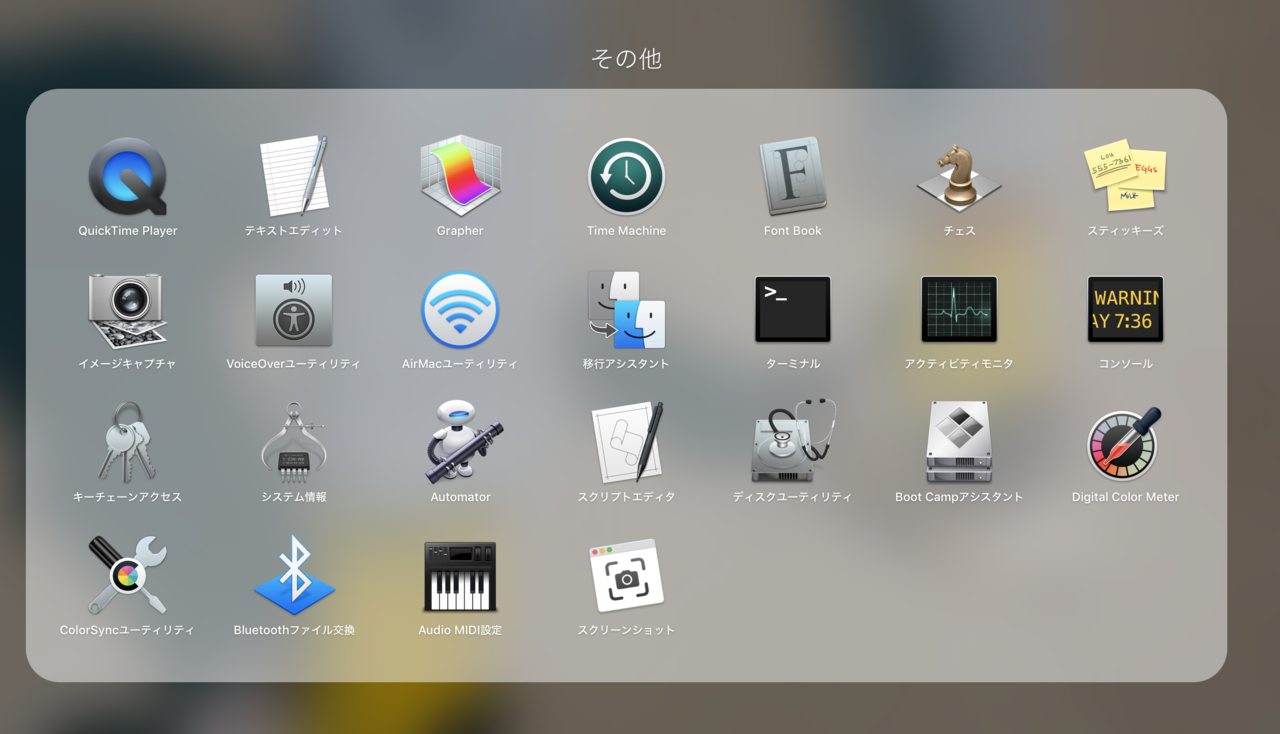Launch Audio MIDI設定 keyboard icon

pos(460,576)
